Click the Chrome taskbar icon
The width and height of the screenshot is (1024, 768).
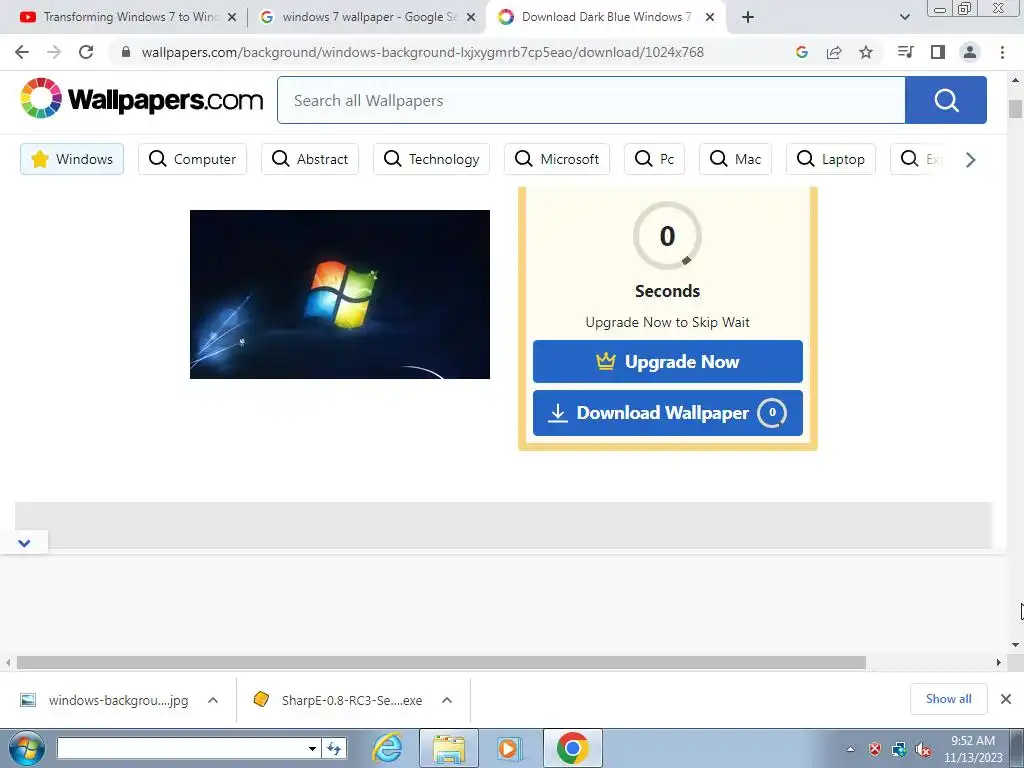point(572,748)
